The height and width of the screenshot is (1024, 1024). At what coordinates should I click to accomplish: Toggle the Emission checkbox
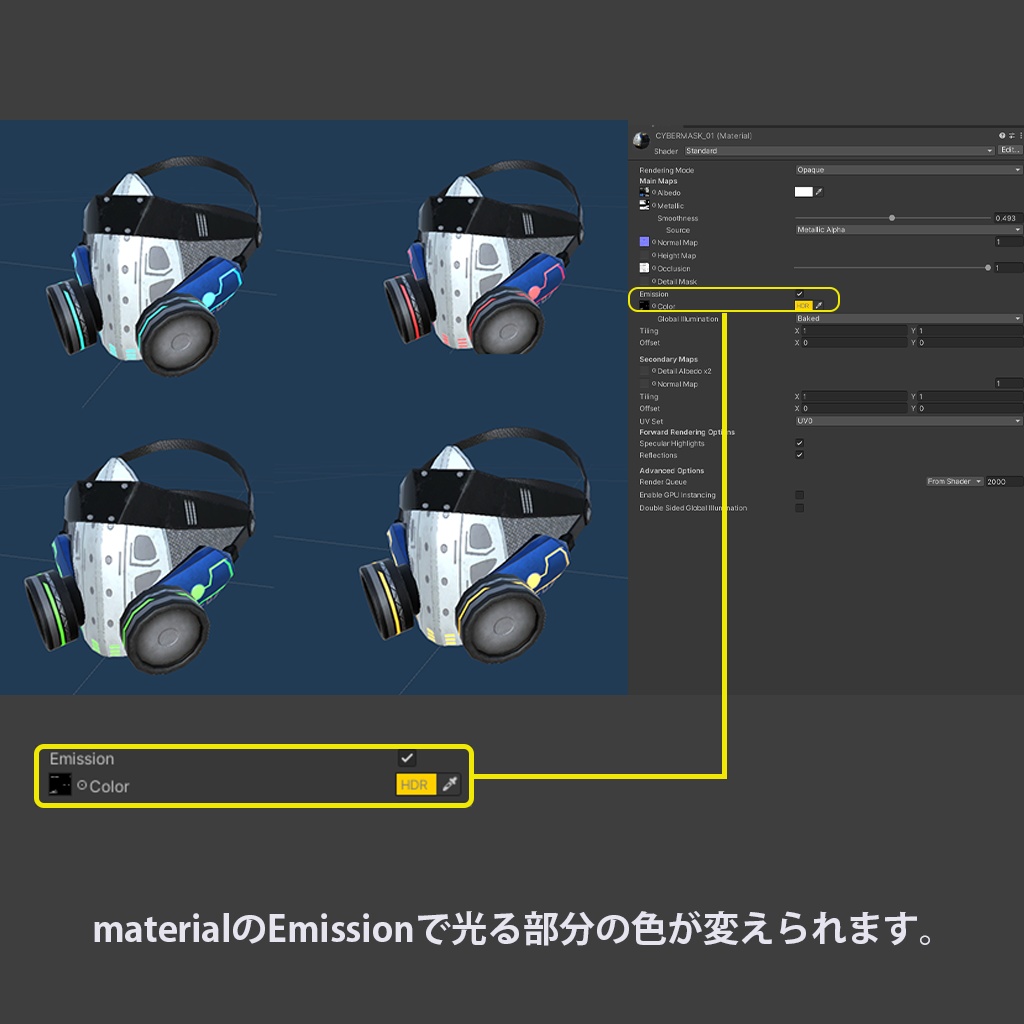click(x=798, y=293)
